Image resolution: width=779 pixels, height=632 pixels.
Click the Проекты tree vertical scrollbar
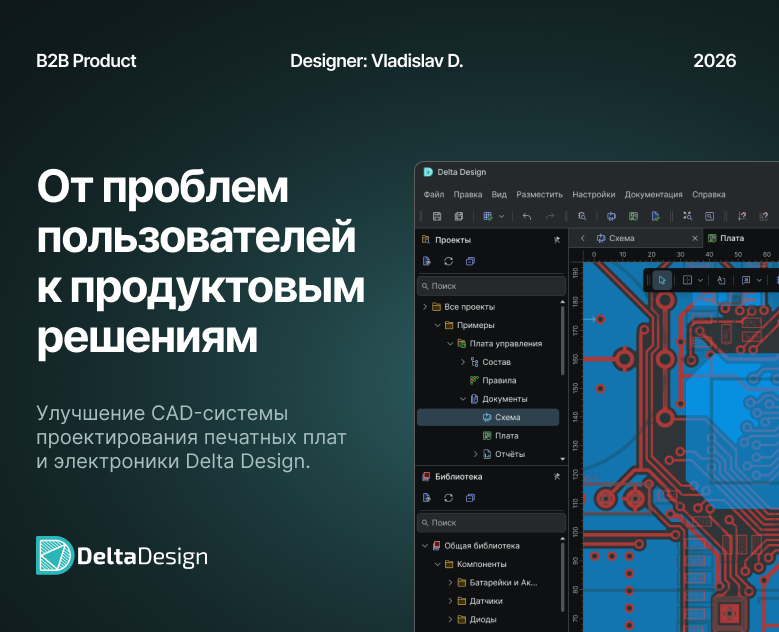(x=562, y=340)
